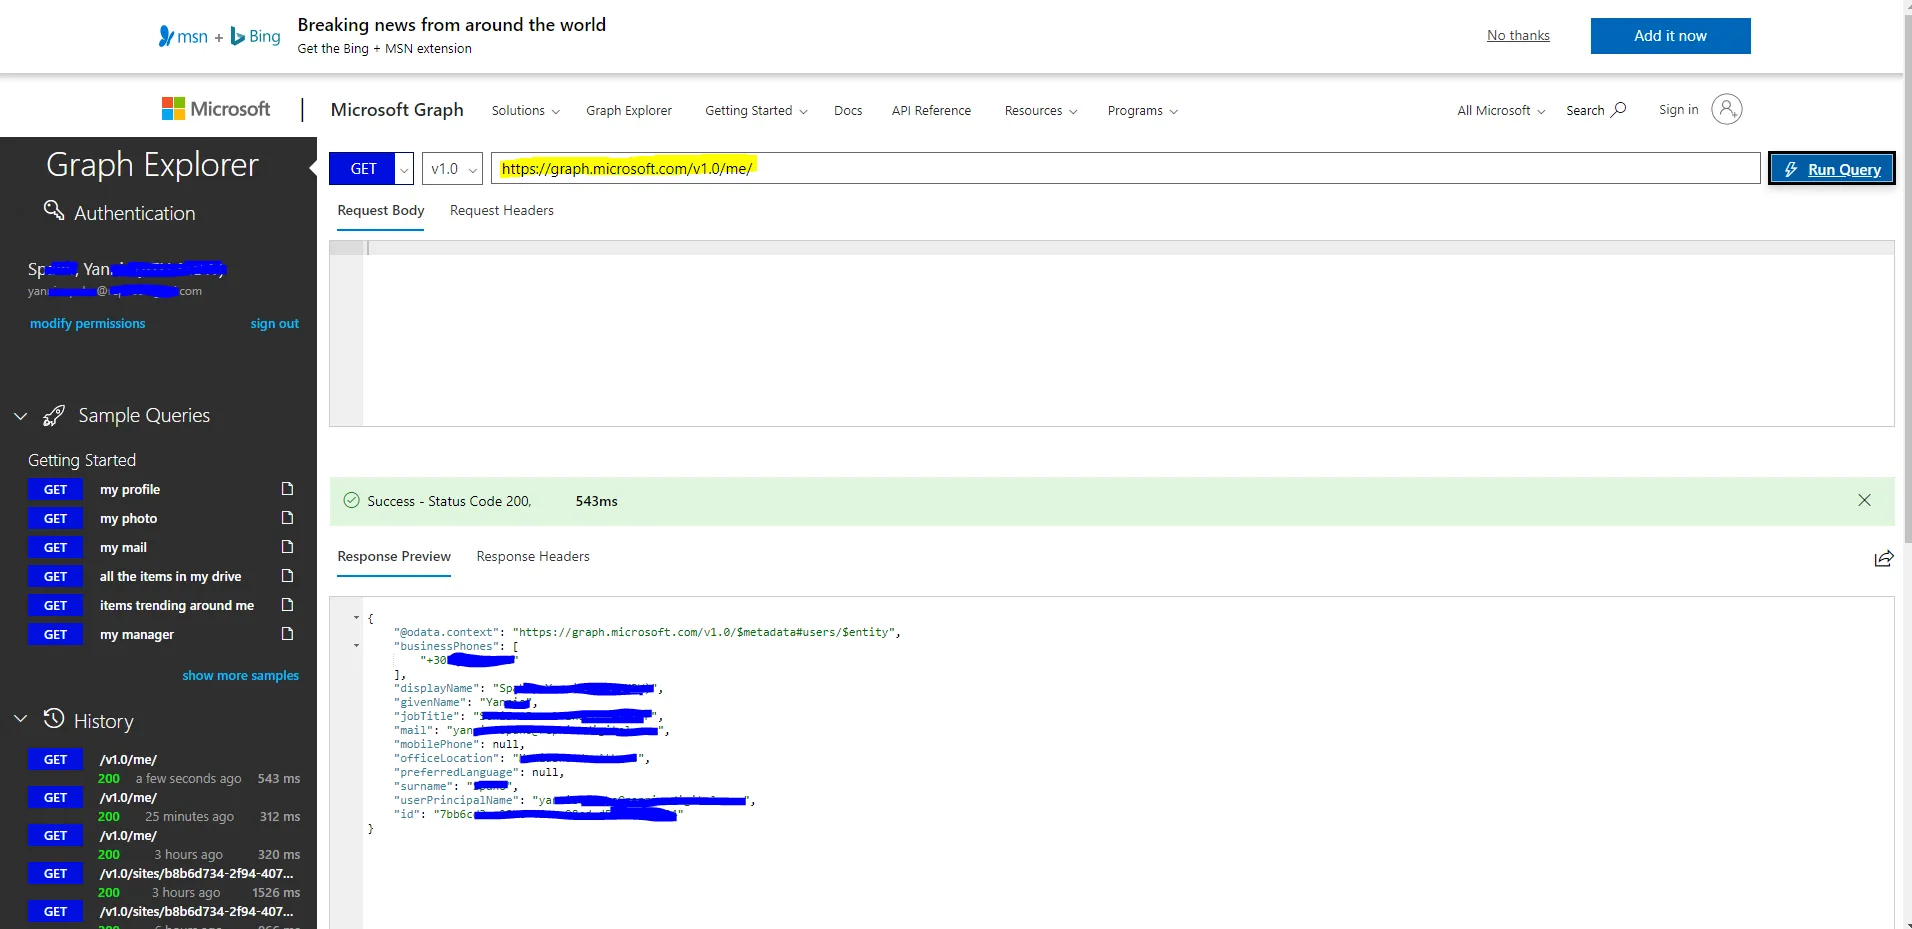Click the "25 minutes ago" history timestamp
The width and height of the screenshot is (1912, 929).
pos(190,816)
